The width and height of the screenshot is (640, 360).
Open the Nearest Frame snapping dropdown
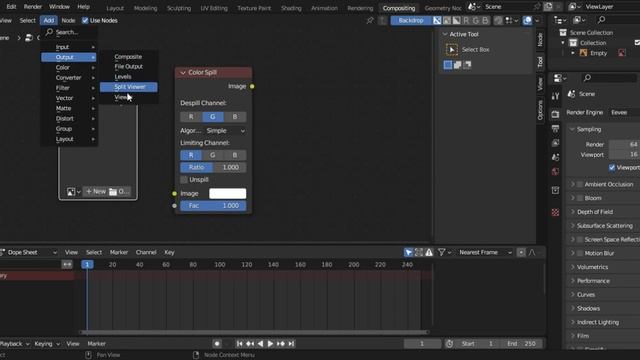coord(485,253)
